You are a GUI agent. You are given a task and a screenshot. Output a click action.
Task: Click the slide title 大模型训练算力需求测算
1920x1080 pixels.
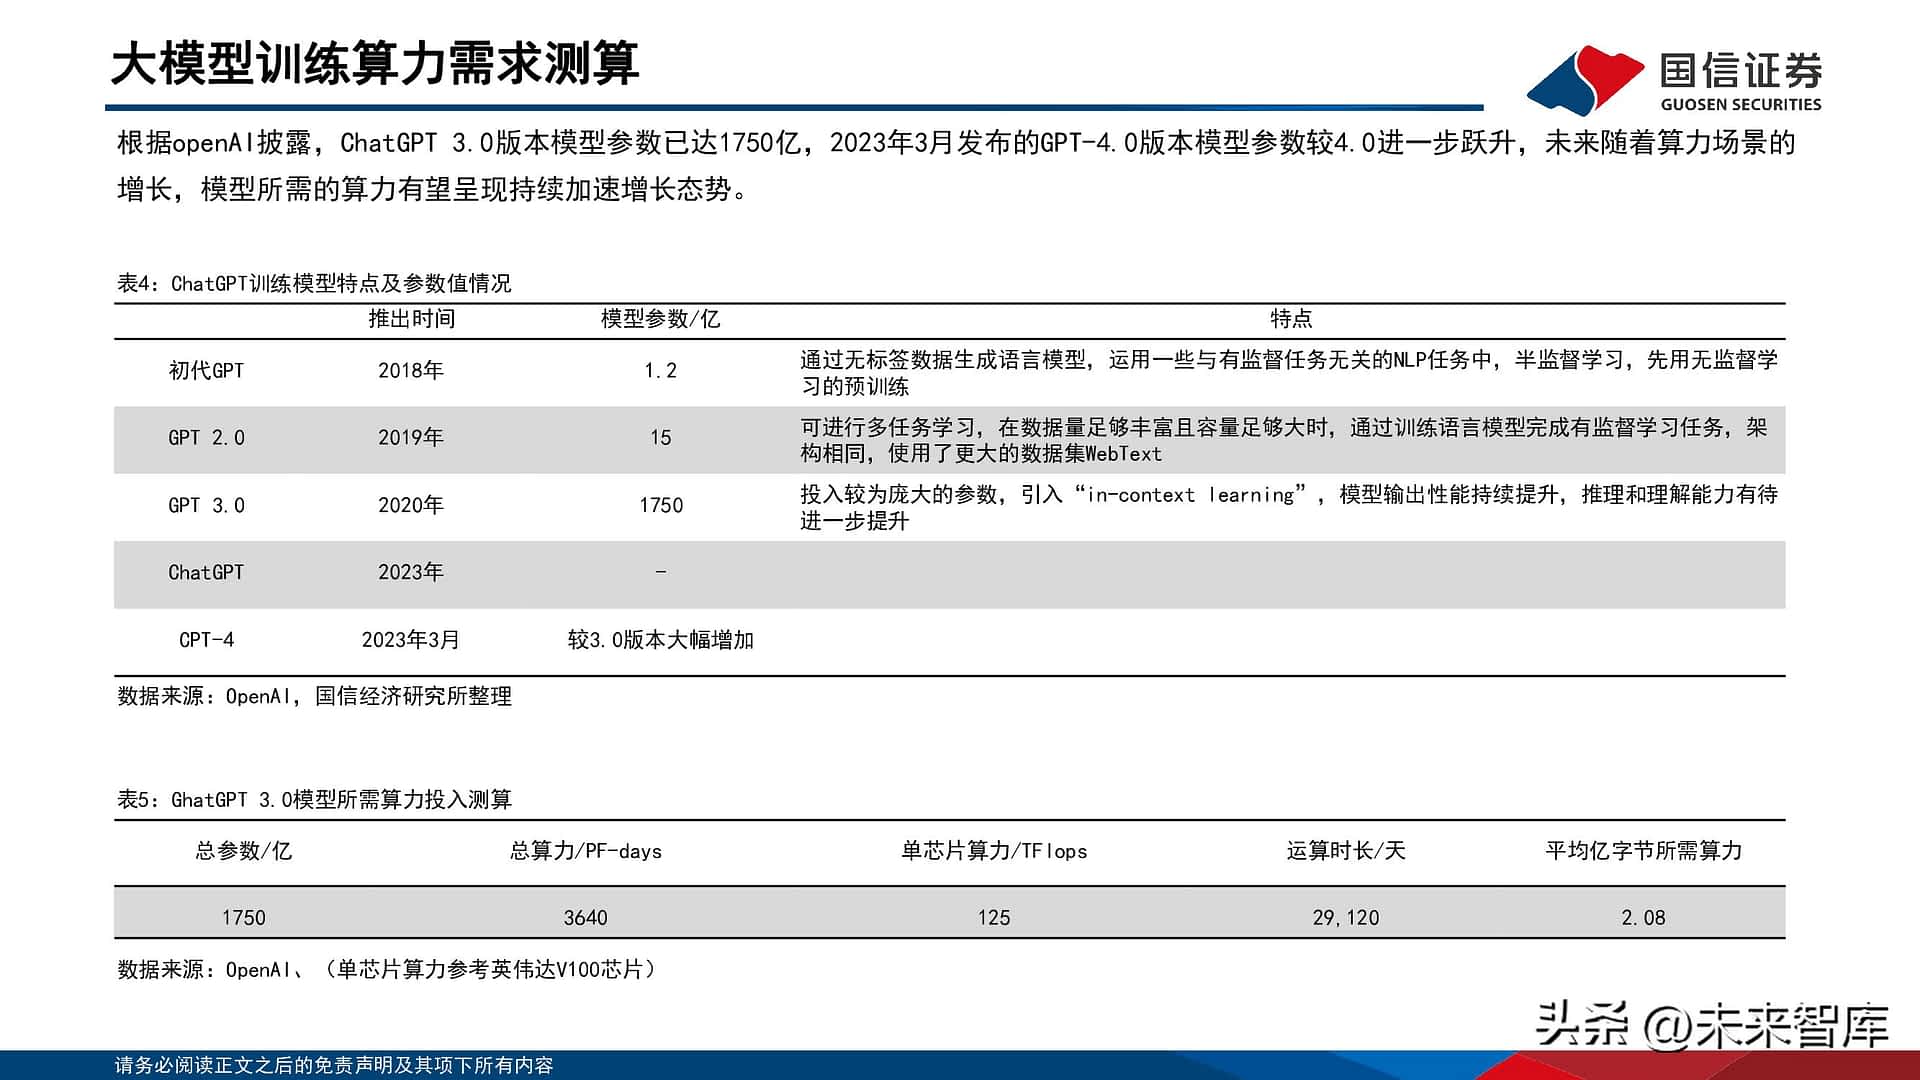pyautogui.click(x=375, y=63)
